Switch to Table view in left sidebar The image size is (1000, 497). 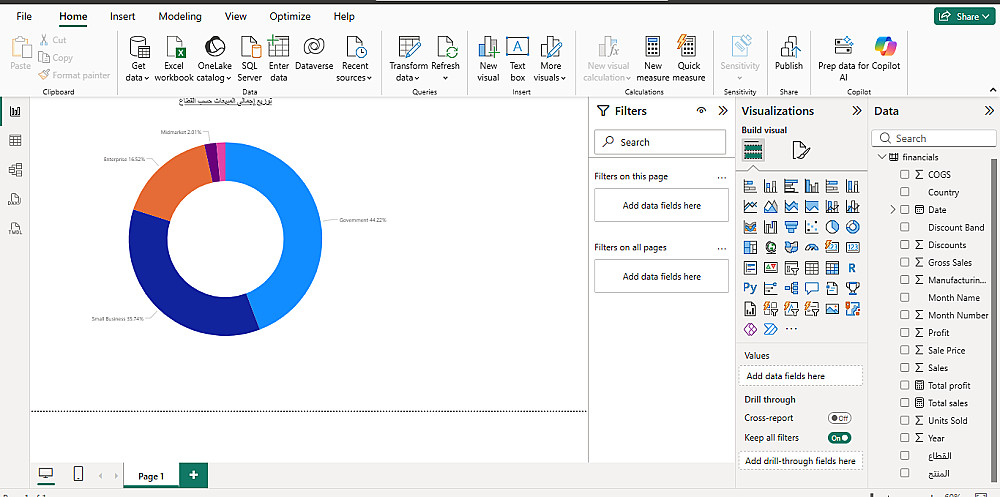[15, 141]
